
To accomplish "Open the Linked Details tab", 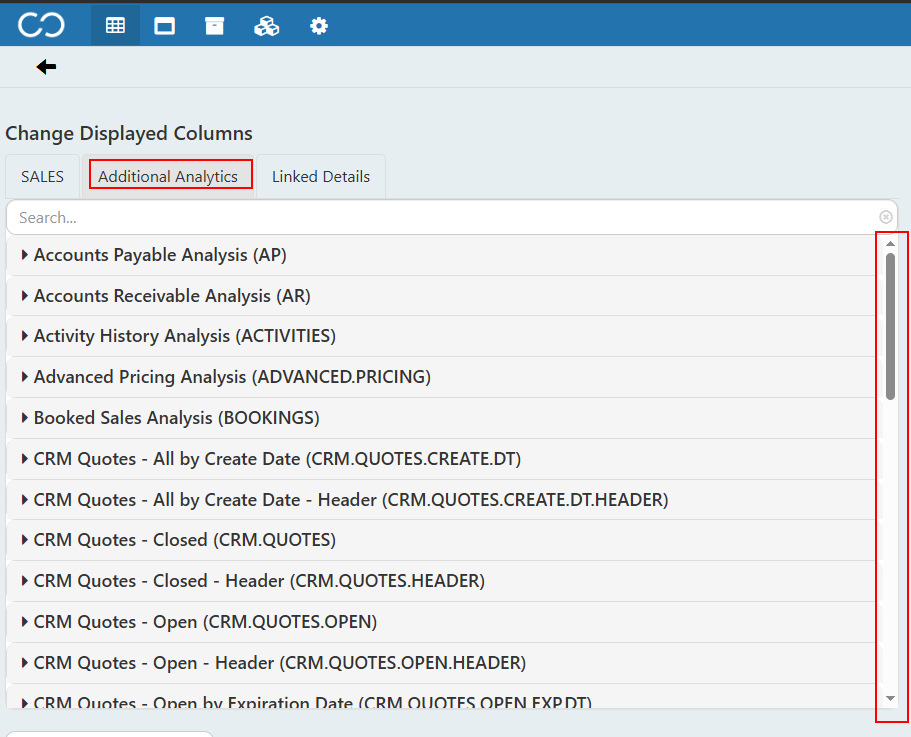I will pyautogui.click(x=321, y=177).
